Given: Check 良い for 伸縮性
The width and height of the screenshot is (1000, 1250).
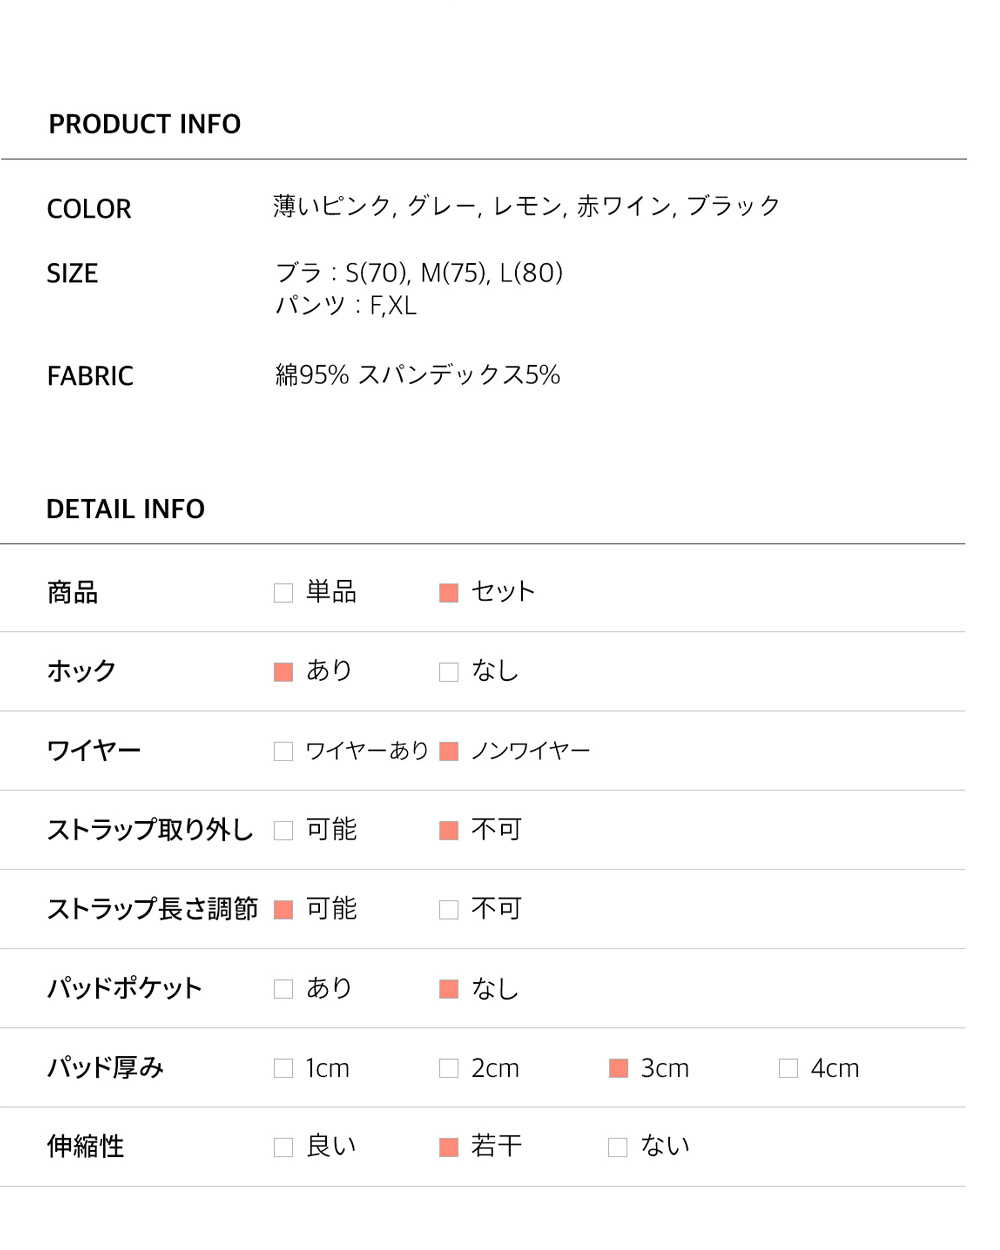Looking at the screenshot, I should tap(283, 1147).
